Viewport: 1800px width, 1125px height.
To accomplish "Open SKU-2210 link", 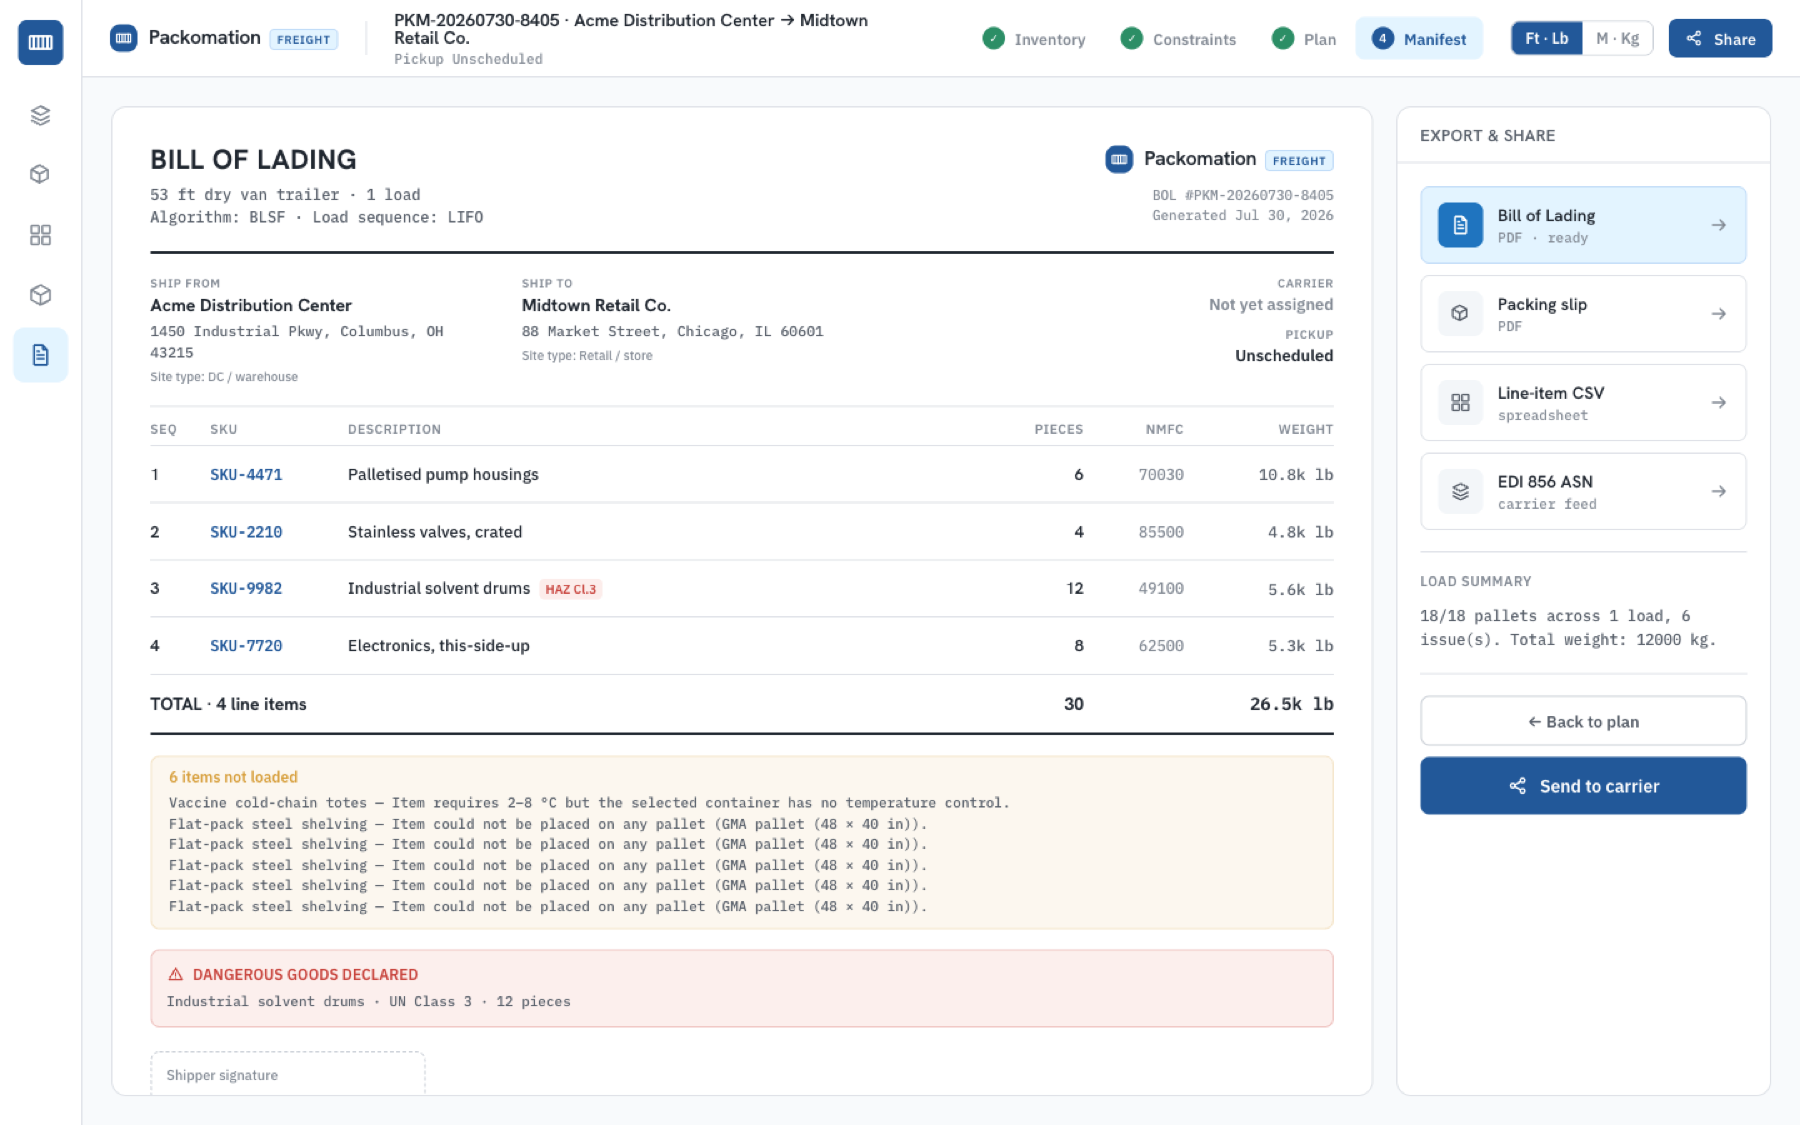I will [x=246, y=532].
